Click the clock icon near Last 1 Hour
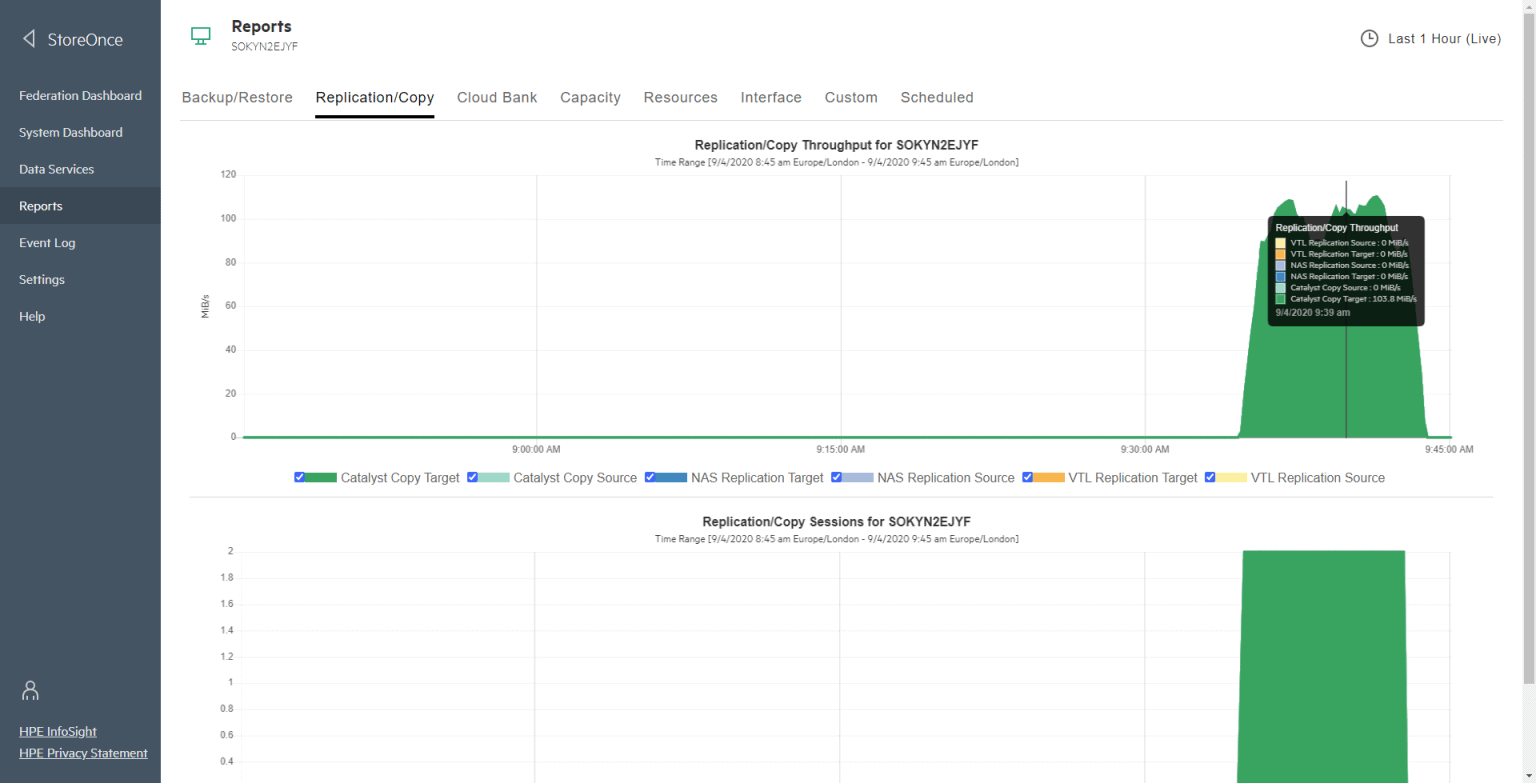This screenshot has height=783, width=1536. point(1370,38)
